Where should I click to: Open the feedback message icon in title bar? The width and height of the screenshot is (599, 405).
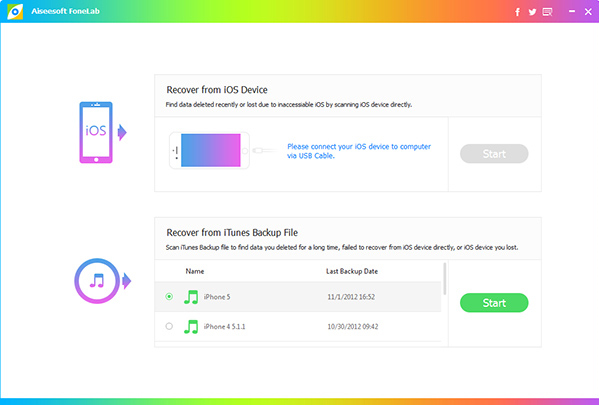pos(547,12)
